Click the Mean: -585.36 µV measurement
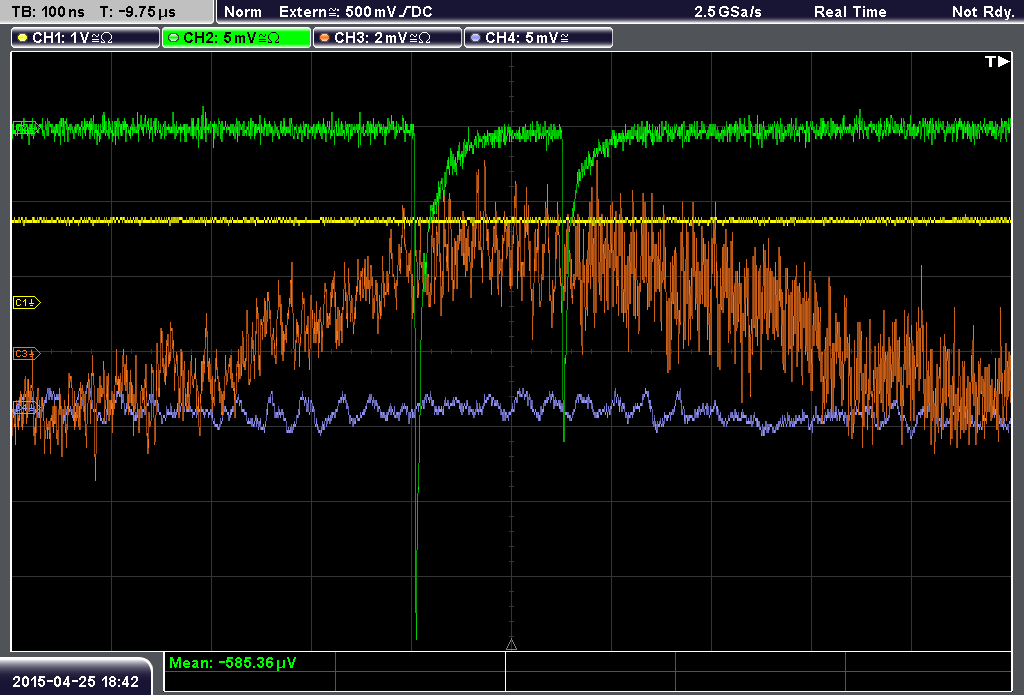 pos(232,662)
